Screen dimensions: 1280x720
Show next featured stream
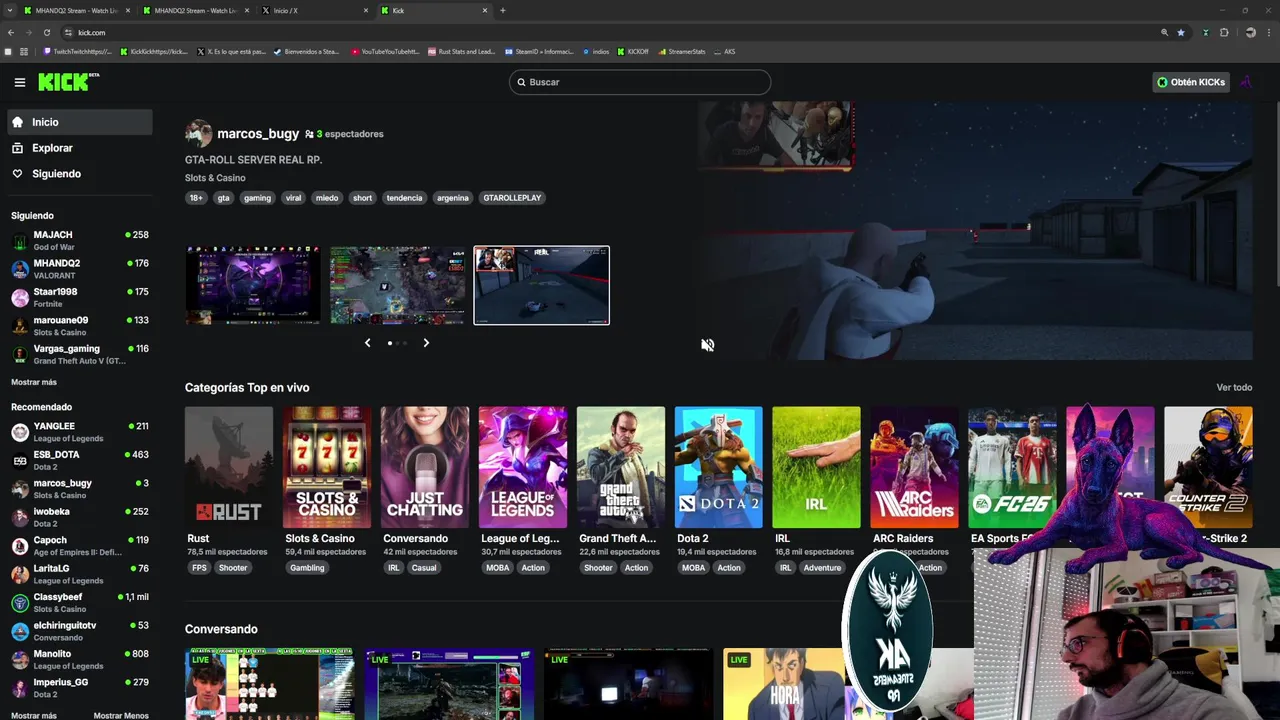point(426,343)
